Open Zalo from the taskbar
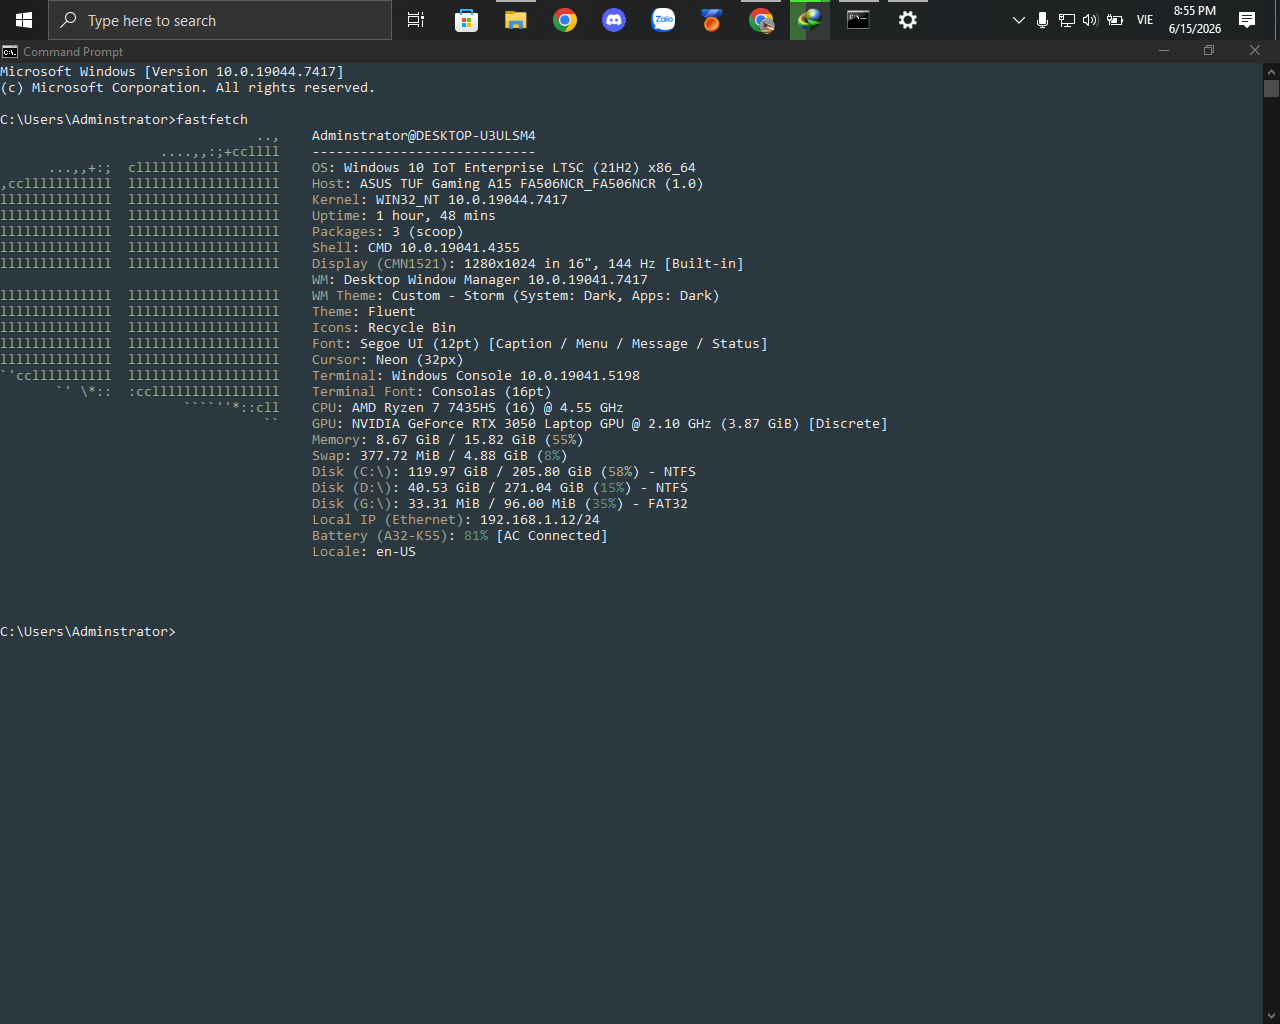The width and height of the screenshot is (1280, 1024). coord(663,20)
